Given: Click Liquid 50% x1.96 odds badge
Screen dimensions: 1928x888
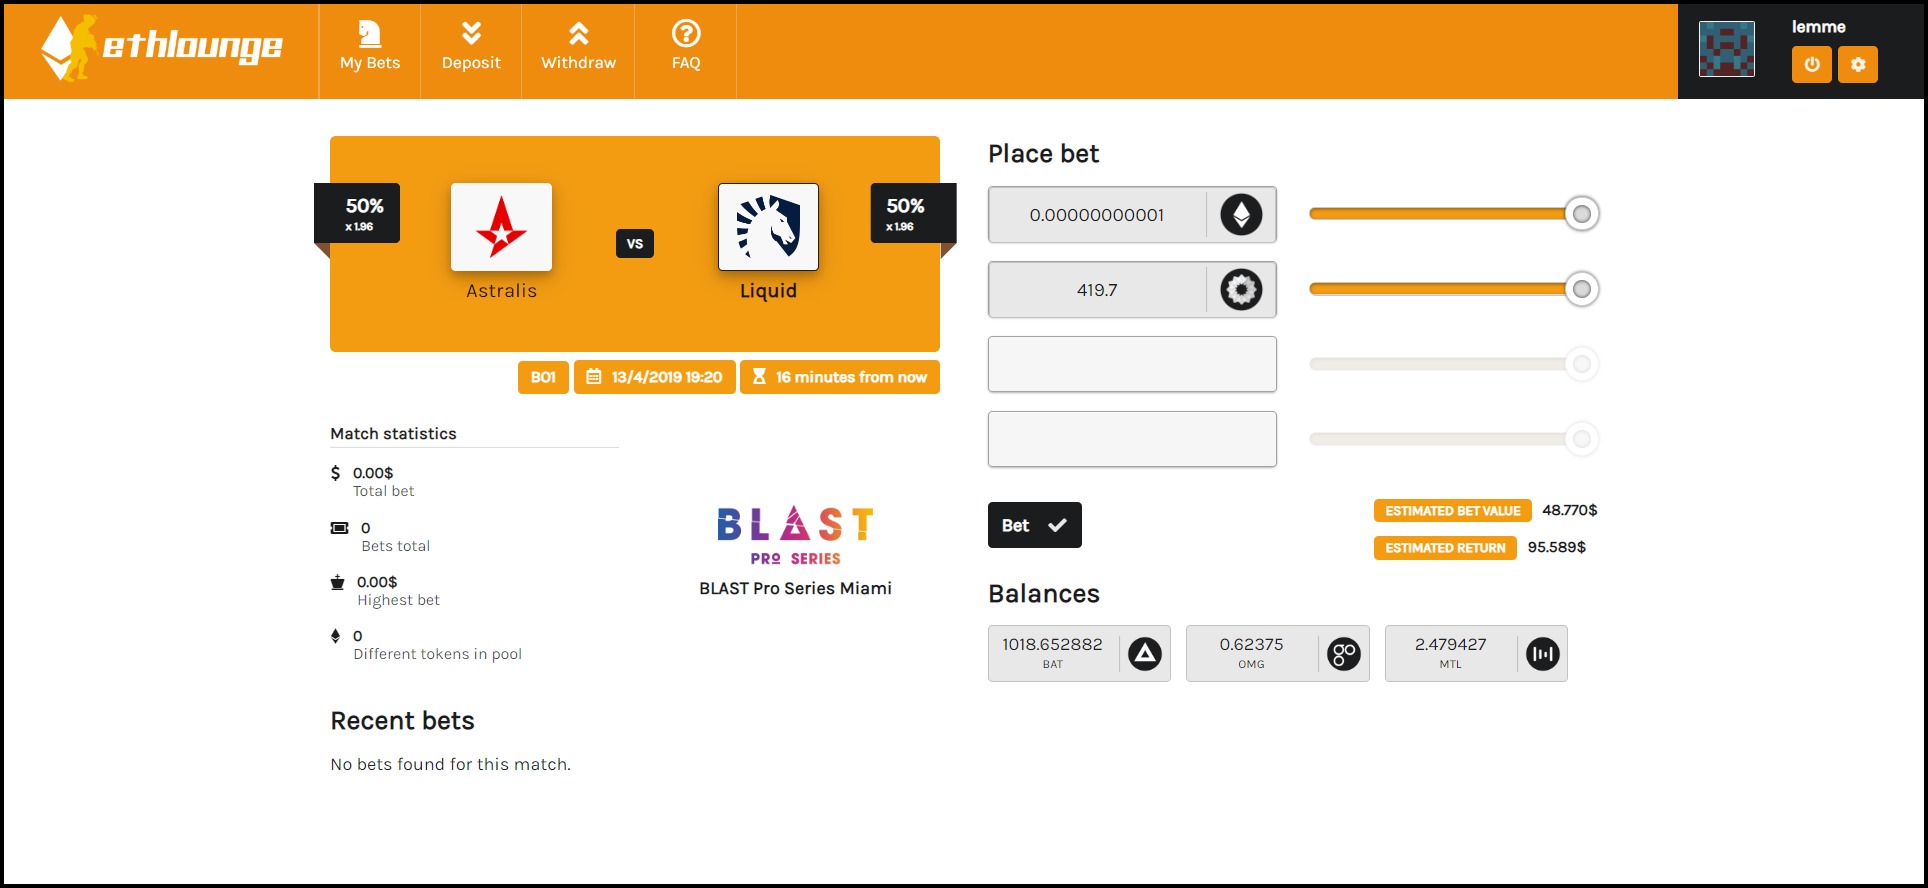Looking at the screenshot, I should [x=913, y=213].
